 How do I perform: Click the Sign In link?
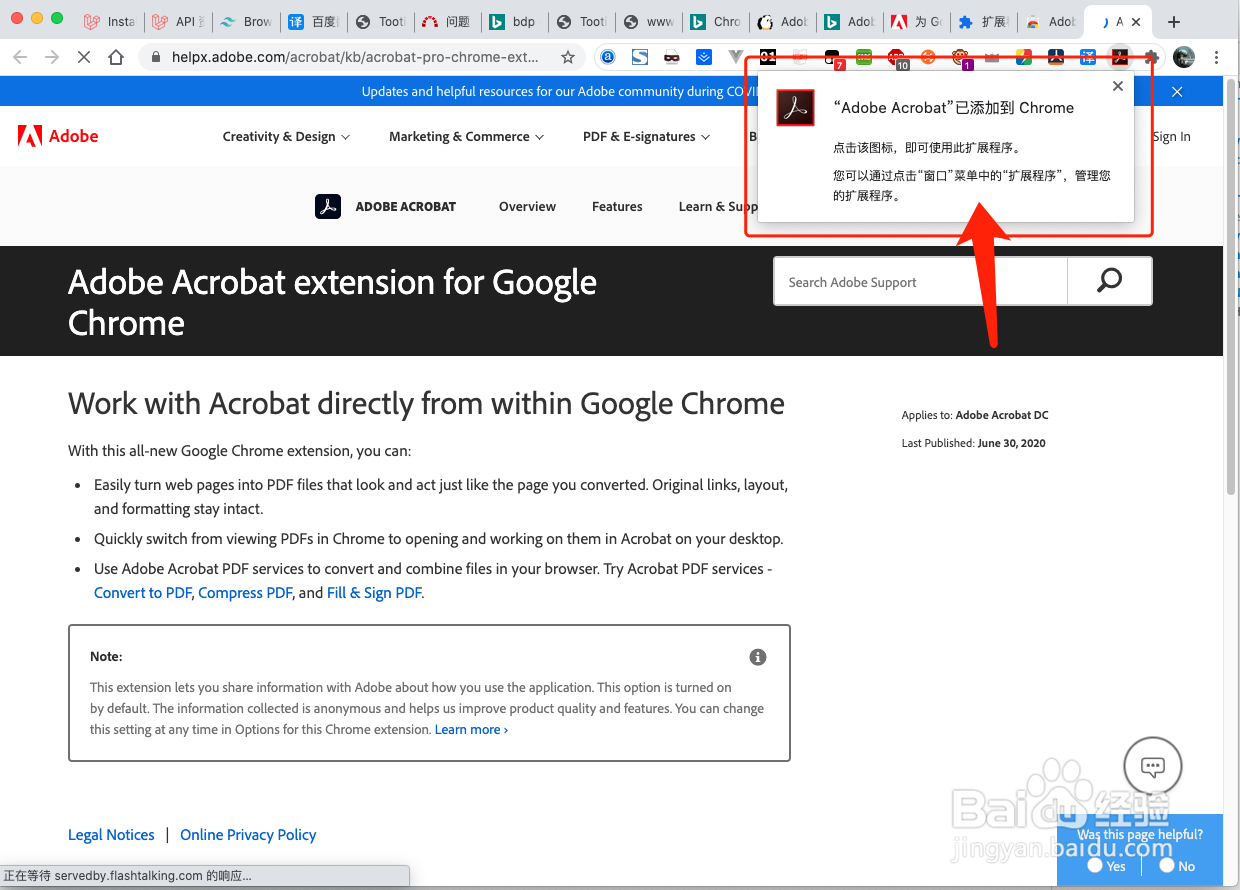click(x=1171, y=137)
